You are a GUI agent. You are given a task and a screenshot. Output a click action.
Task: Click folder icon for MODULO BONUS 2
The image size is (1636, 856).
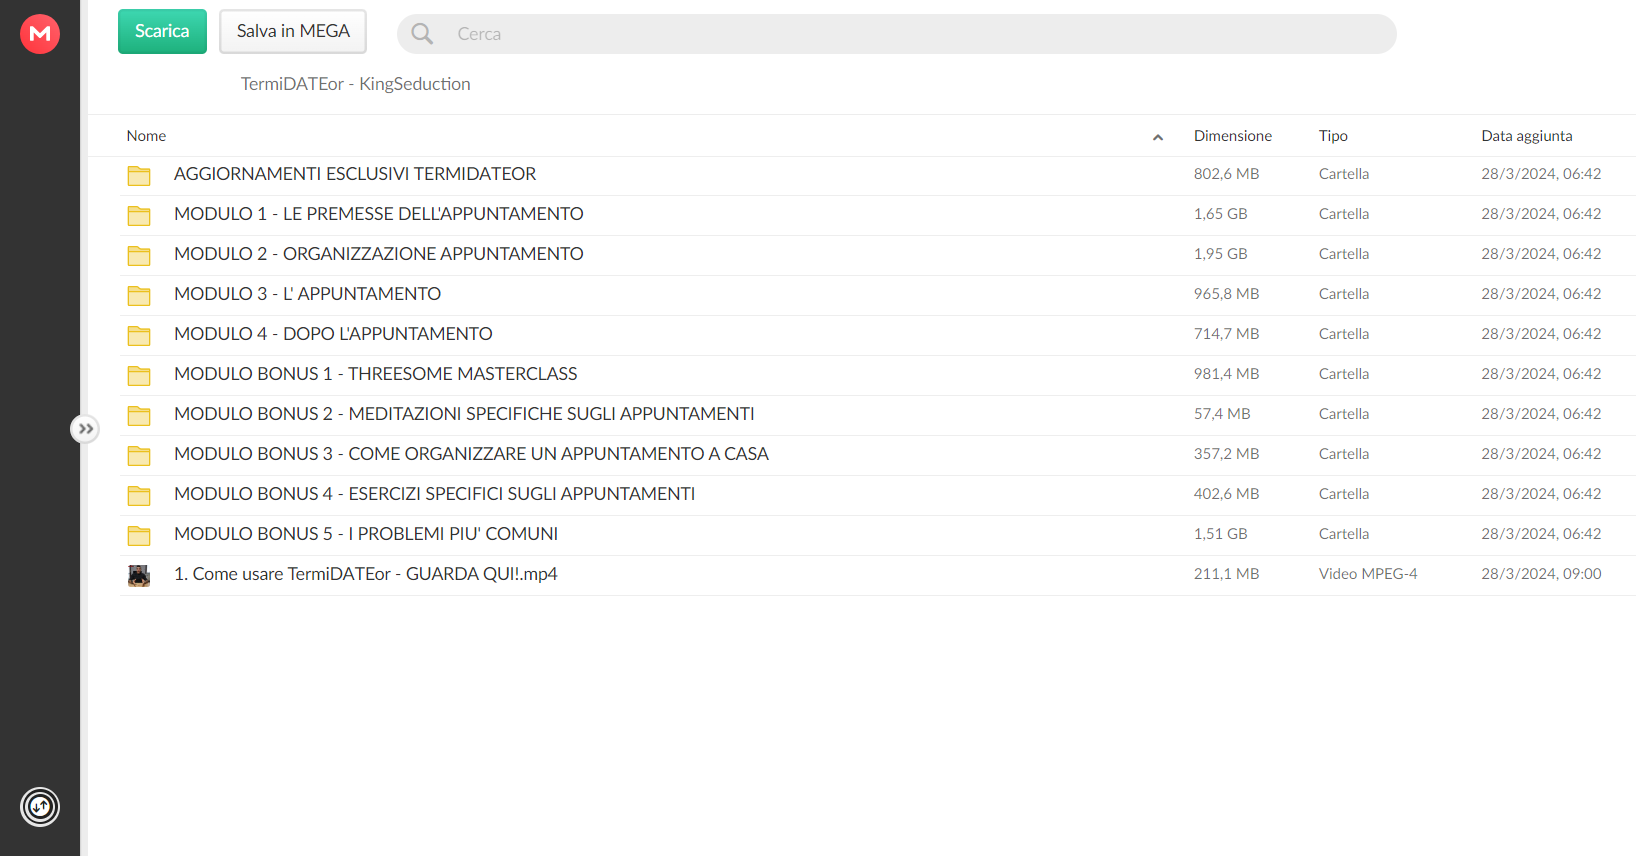[139, 416]
